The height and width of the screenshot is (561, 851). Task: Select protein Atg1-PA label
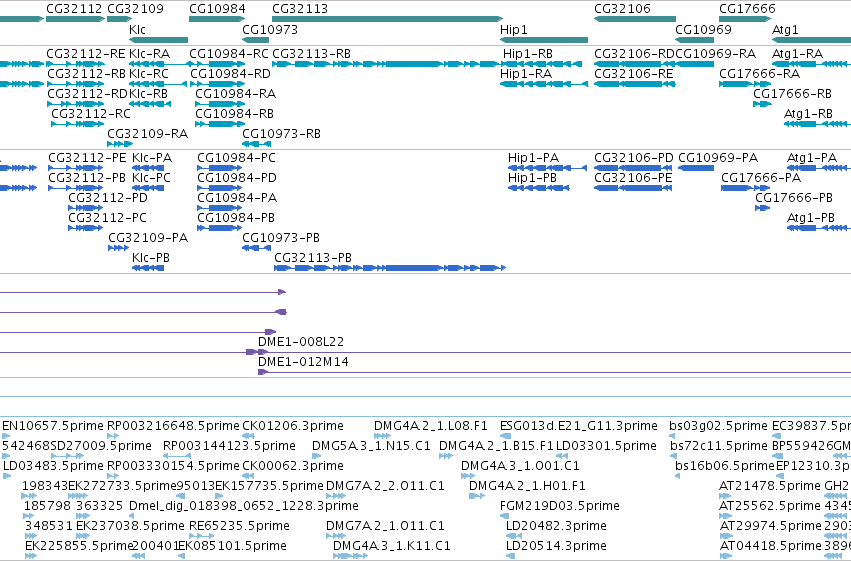pos(812,158)
